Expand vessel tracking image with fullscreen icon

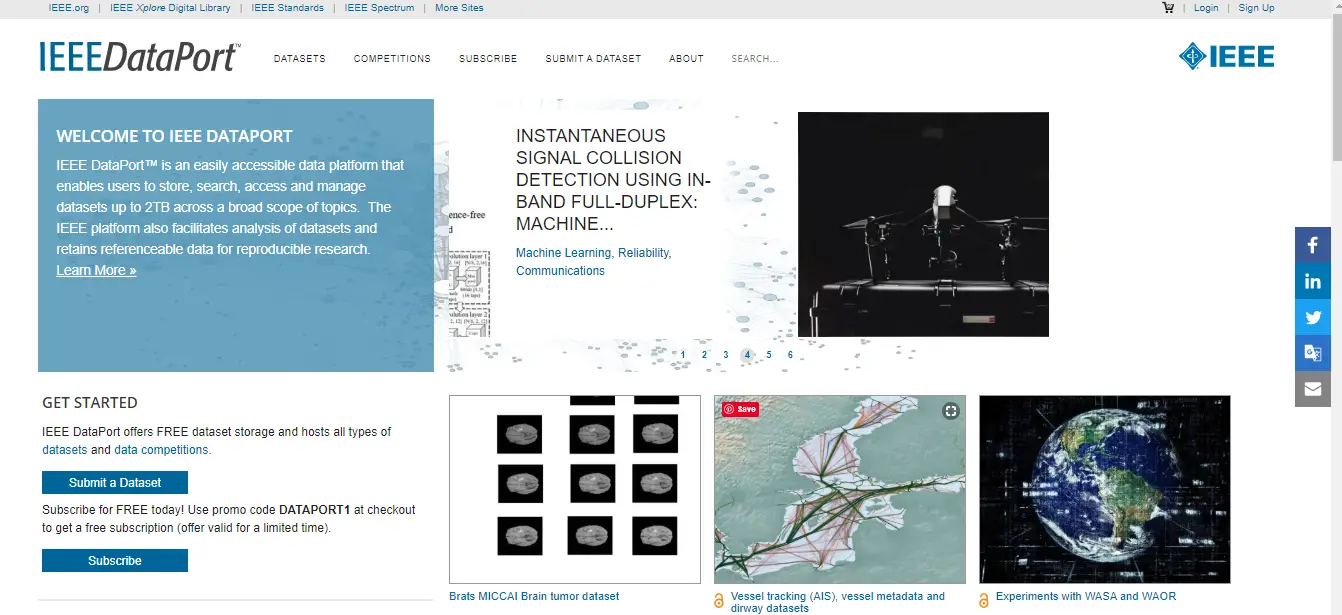tap(951, 410)
